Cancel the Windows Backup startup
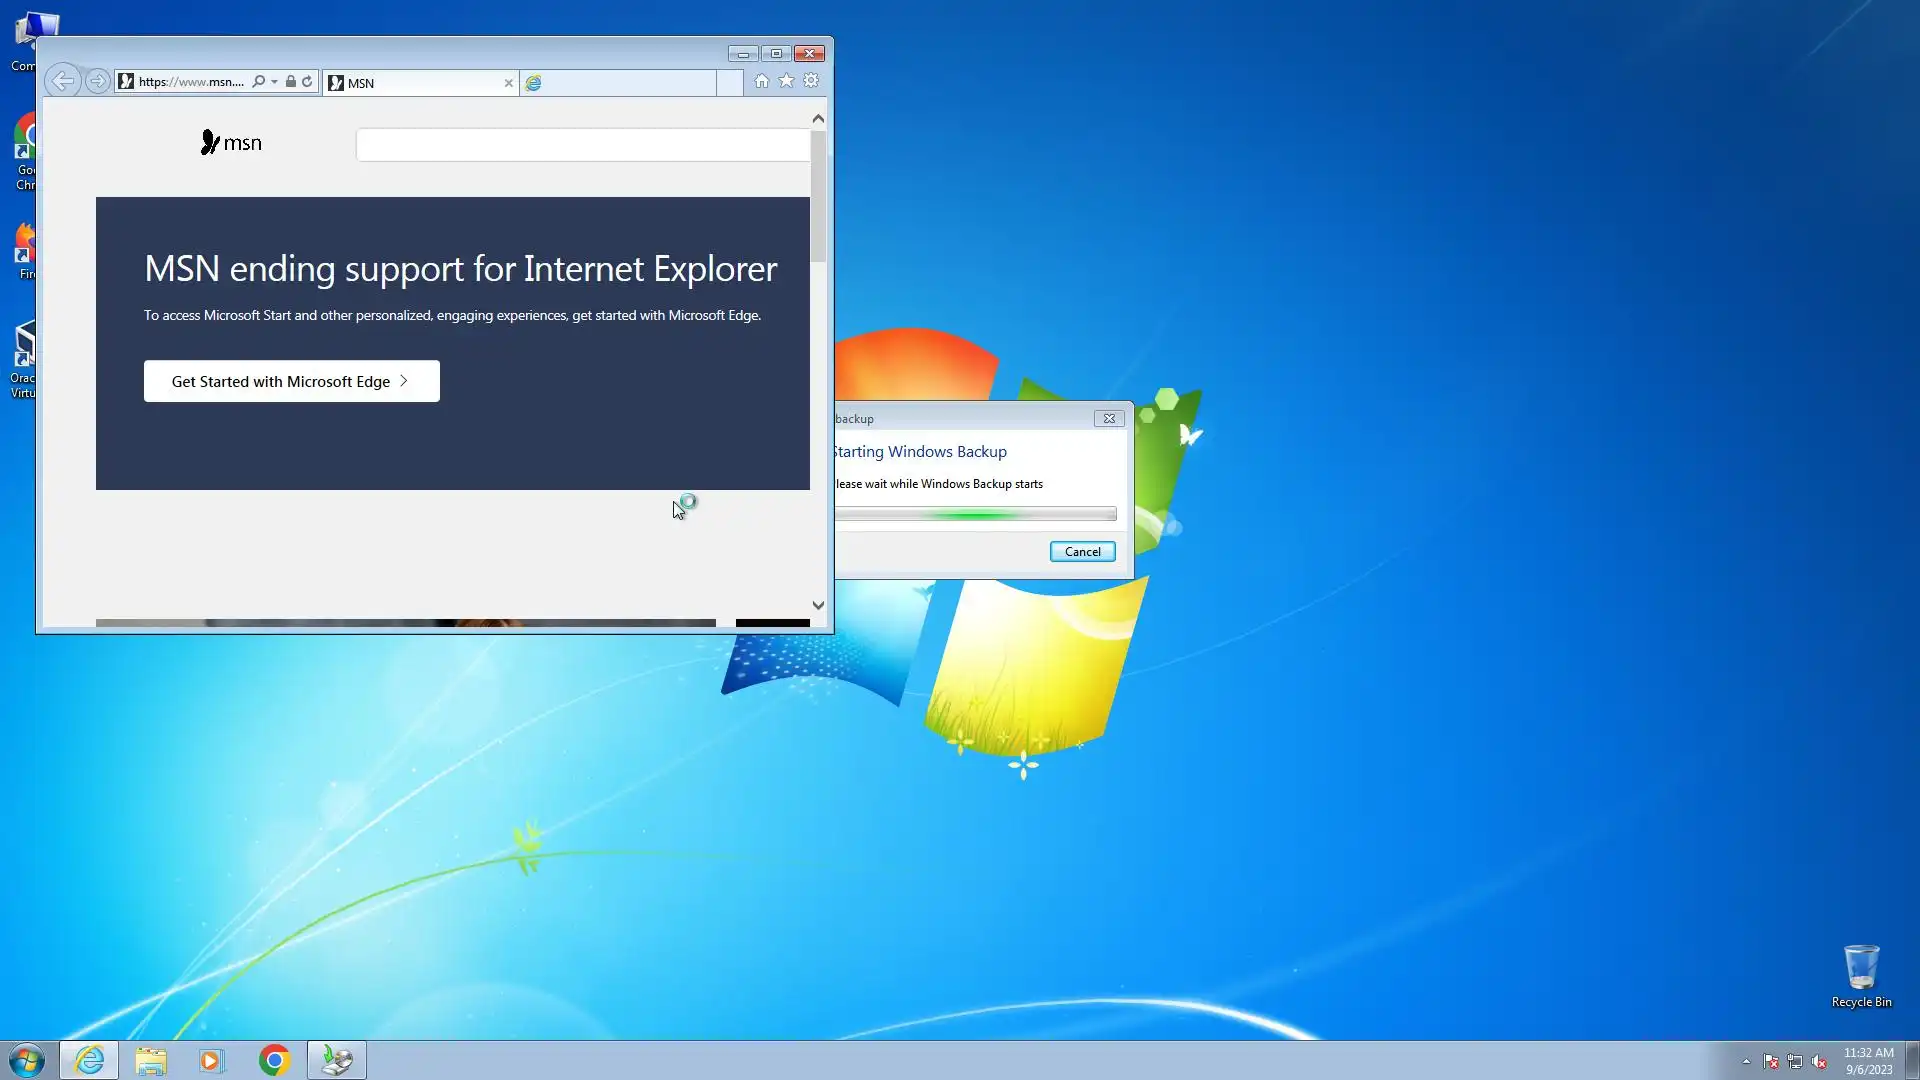The width and height of the screenshot is (1920, 1080). tap(1082, 552)
